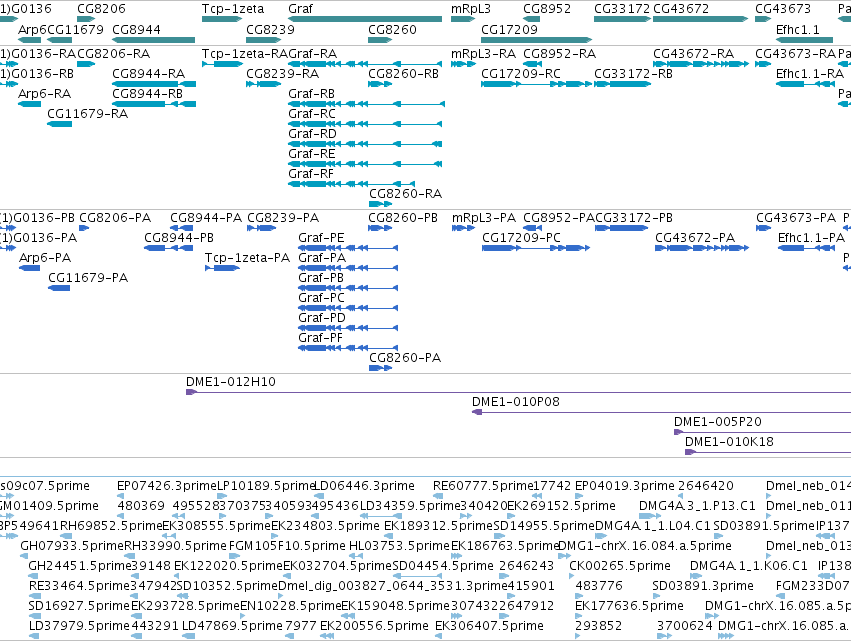Open the Graf-PA protein label
Viewport: 851px width, 641px height.
(322, 258)
